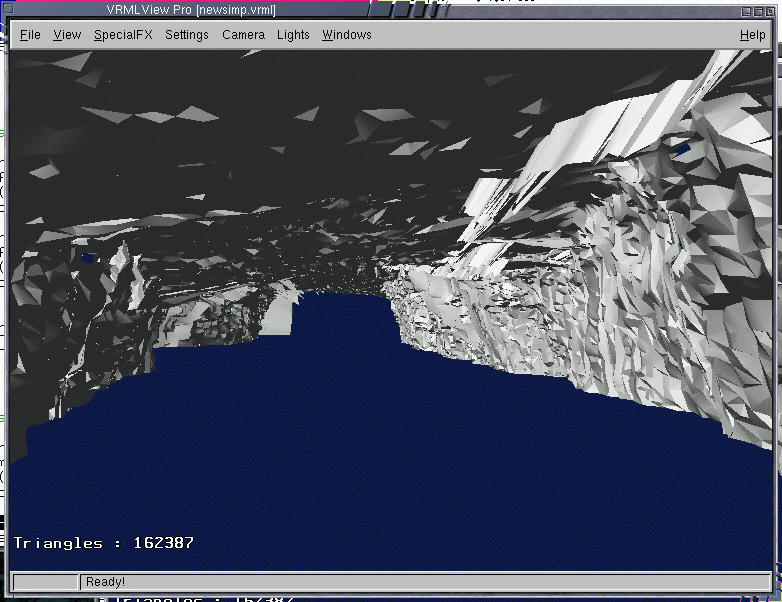
Task: Open the Lights menu
Action: [293, 35]
